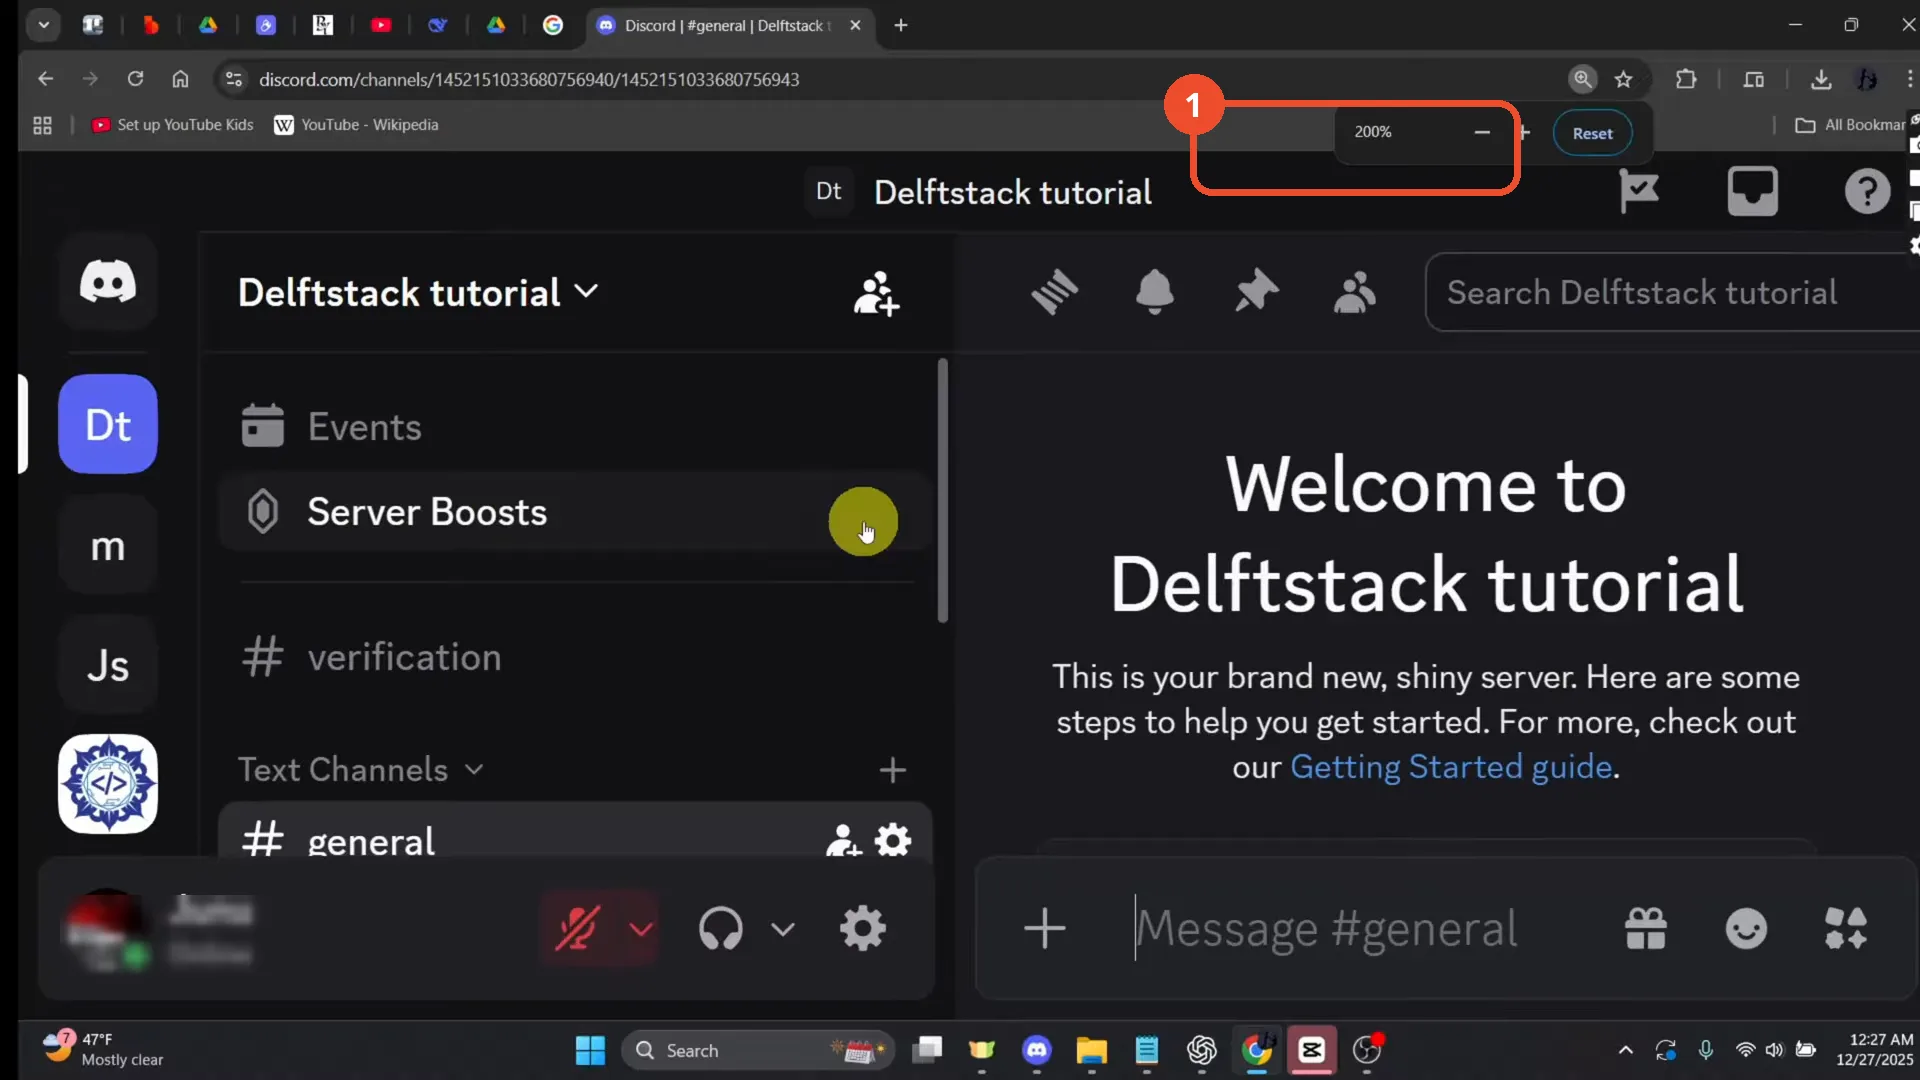Open the Getting Started guide link
This screenshot has width=1920, height=1080.
[x=1451, y=767]
